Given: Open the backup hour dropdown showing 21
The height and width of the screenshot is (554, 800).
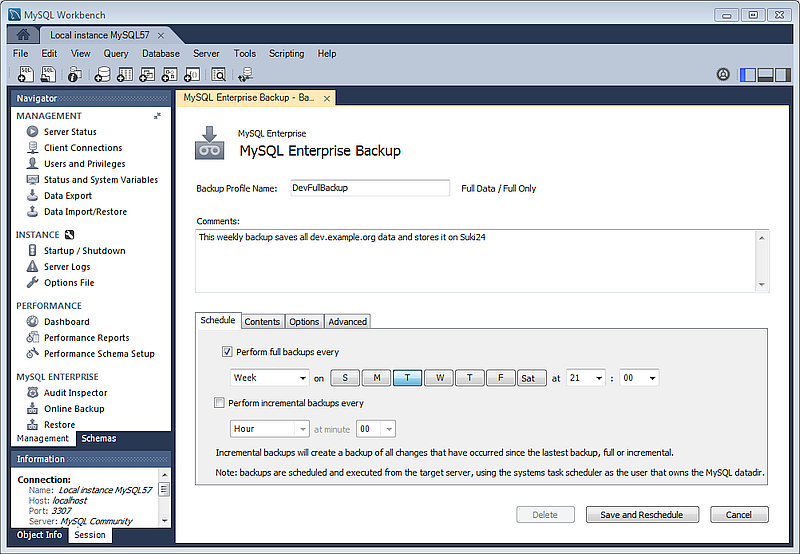Looking at the screenshot, I should pos(586,378).
